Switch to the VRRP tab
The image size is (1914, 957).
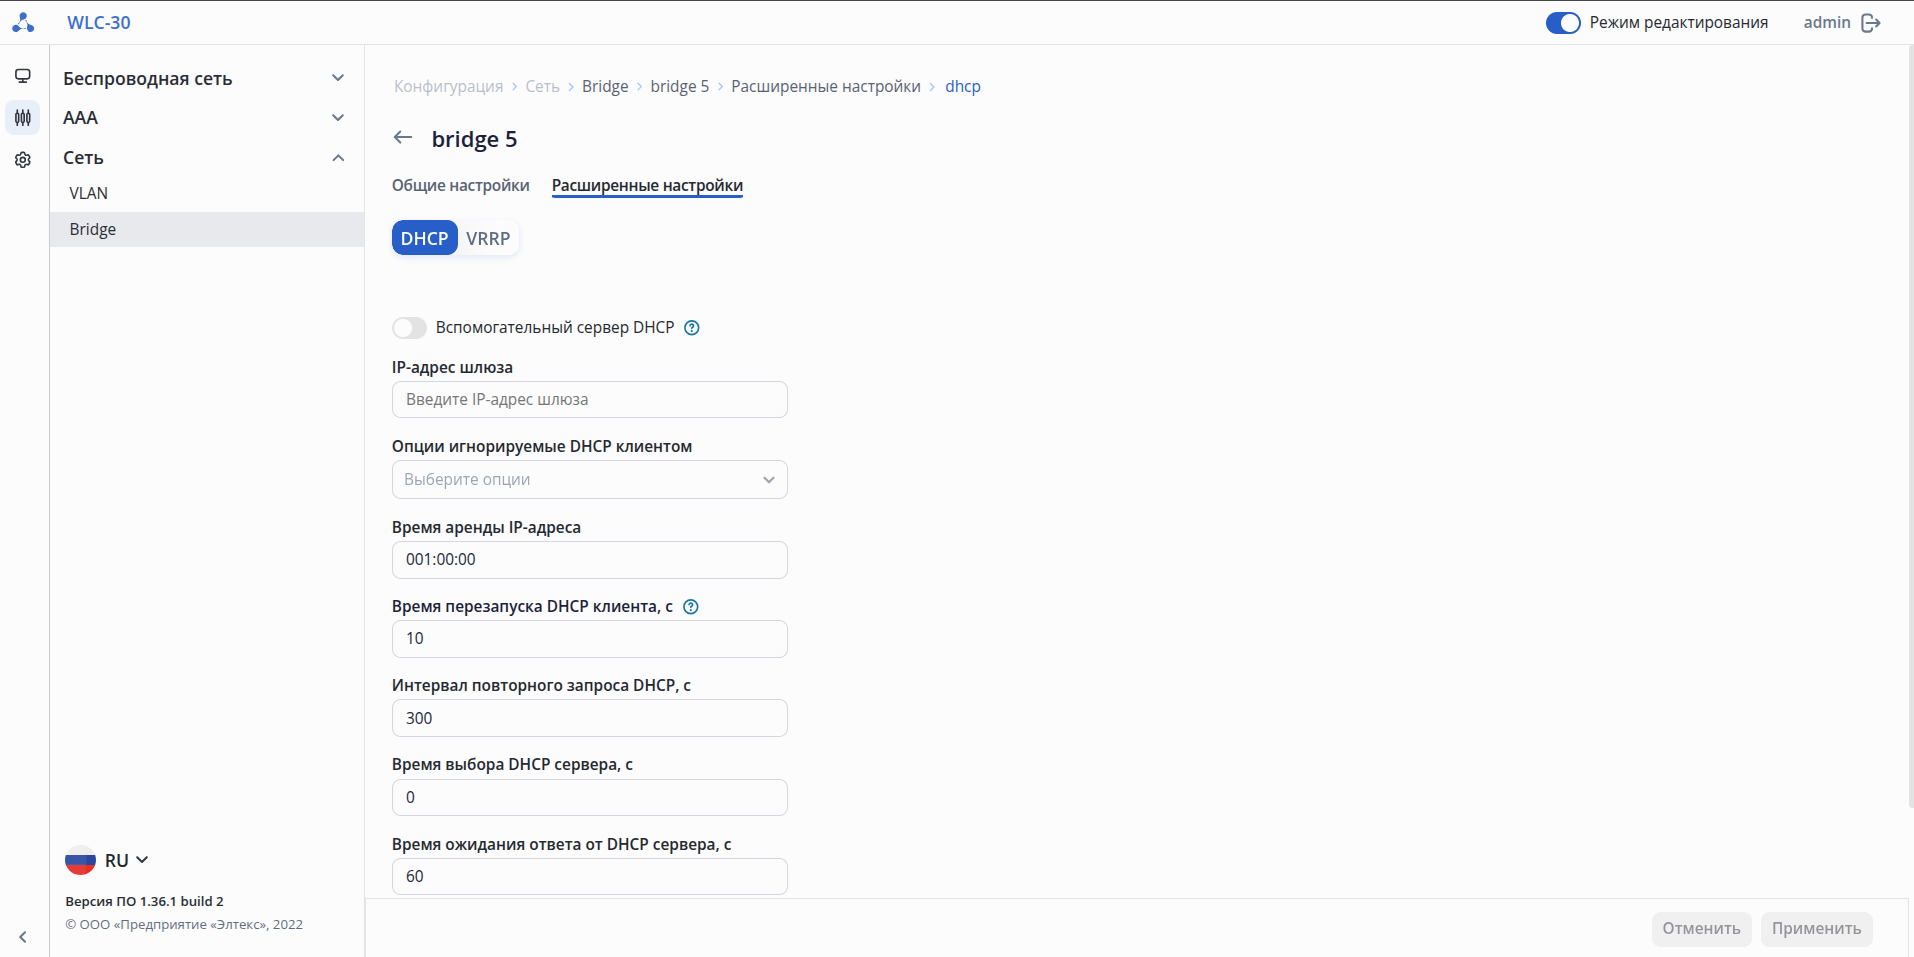(x=488, y=239)
